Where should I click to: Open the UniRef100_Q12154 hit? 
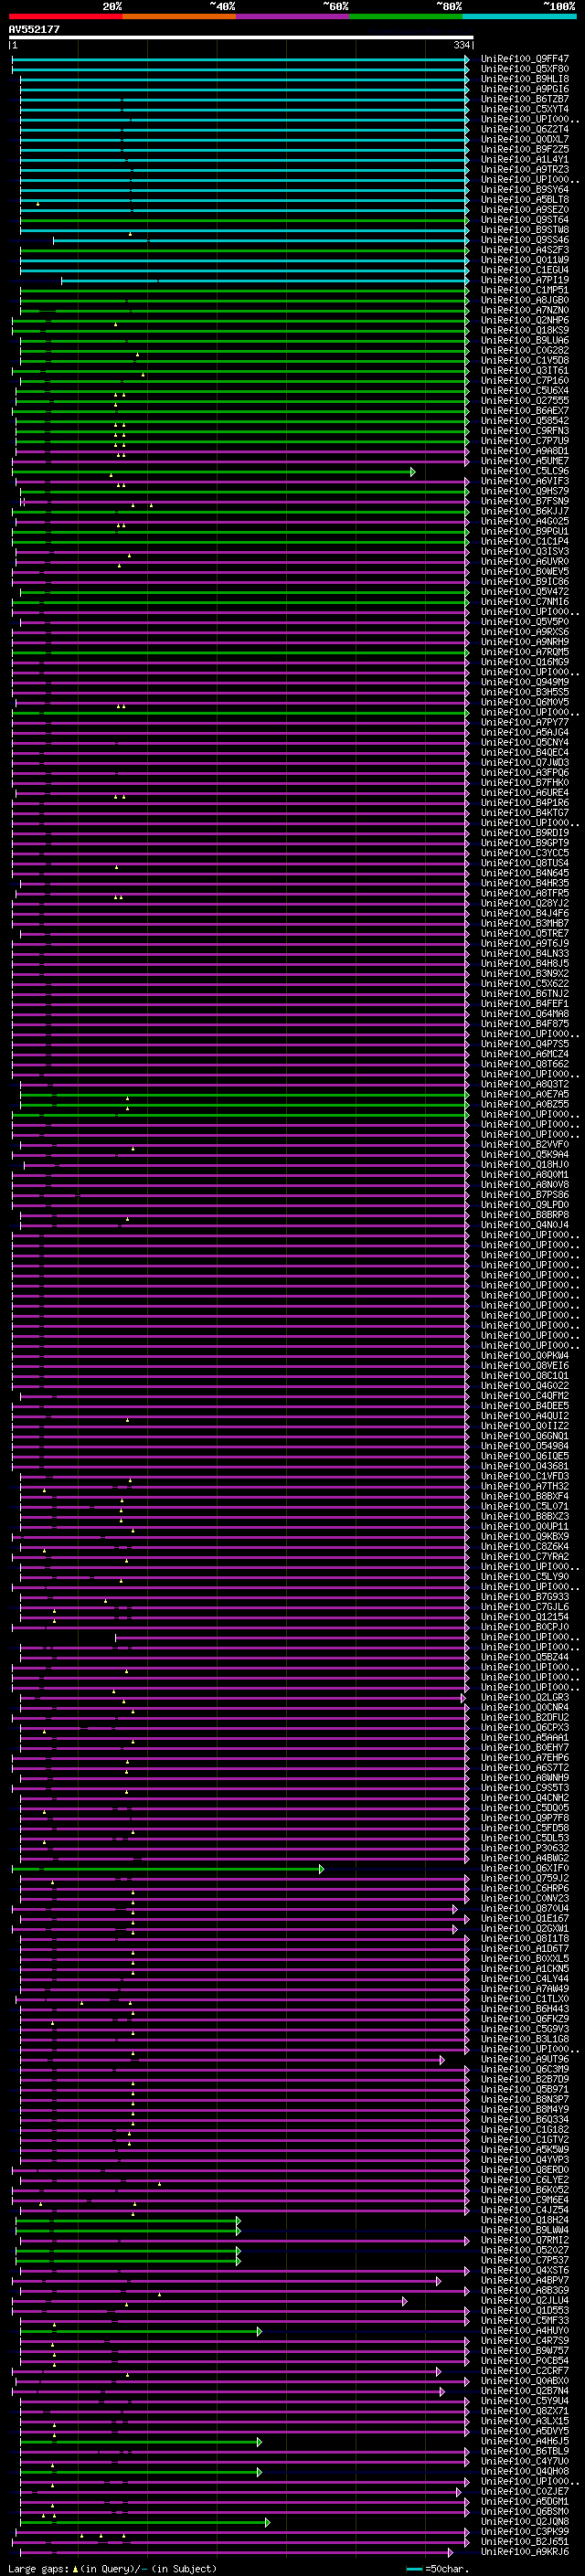525,1617
